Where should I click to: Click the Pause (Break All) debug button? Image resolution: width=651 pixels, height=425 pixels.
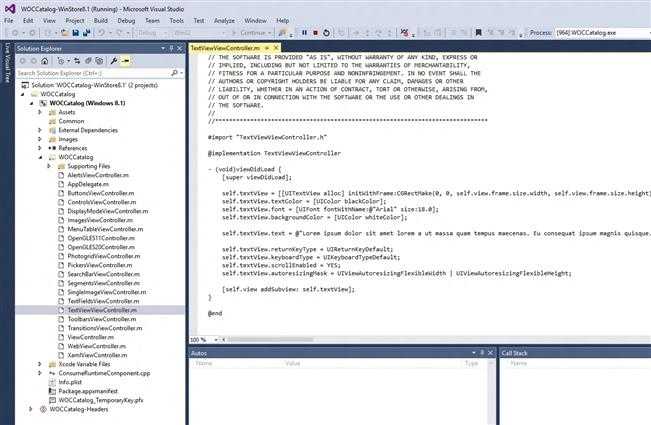pos(304,32)
